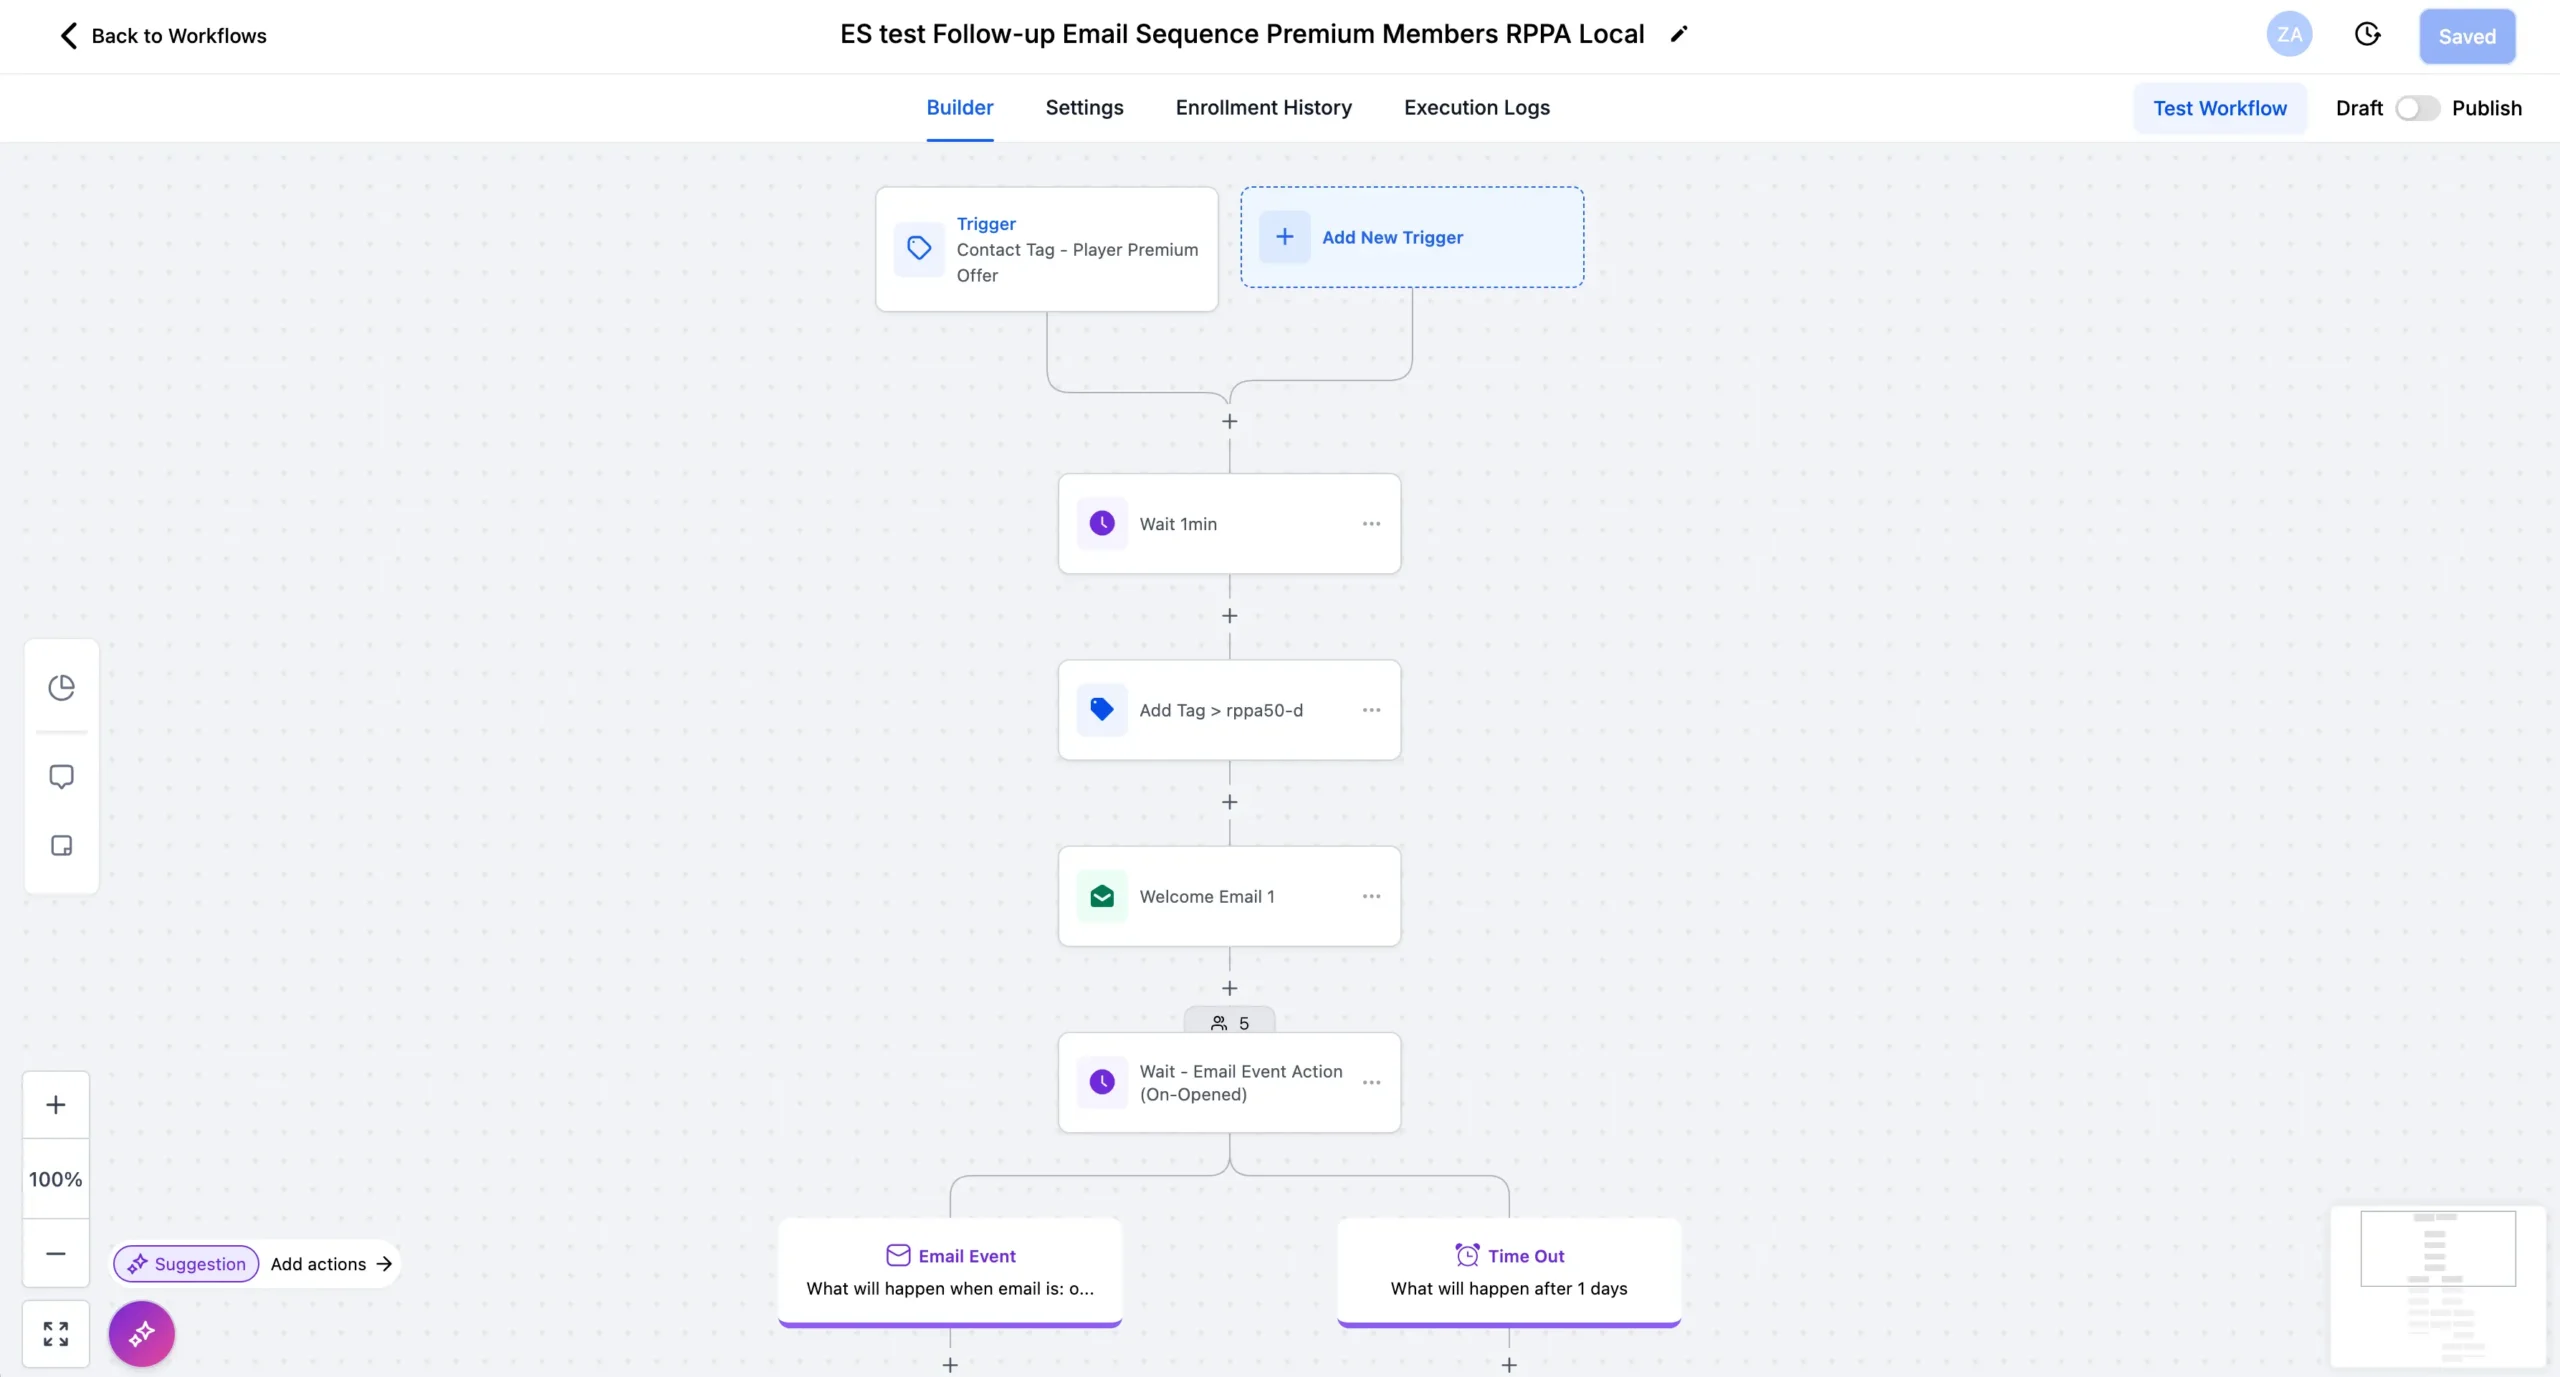Open options menu for Wait 1min step
Viewport: 2560px width, 1377px height.
1371,524
